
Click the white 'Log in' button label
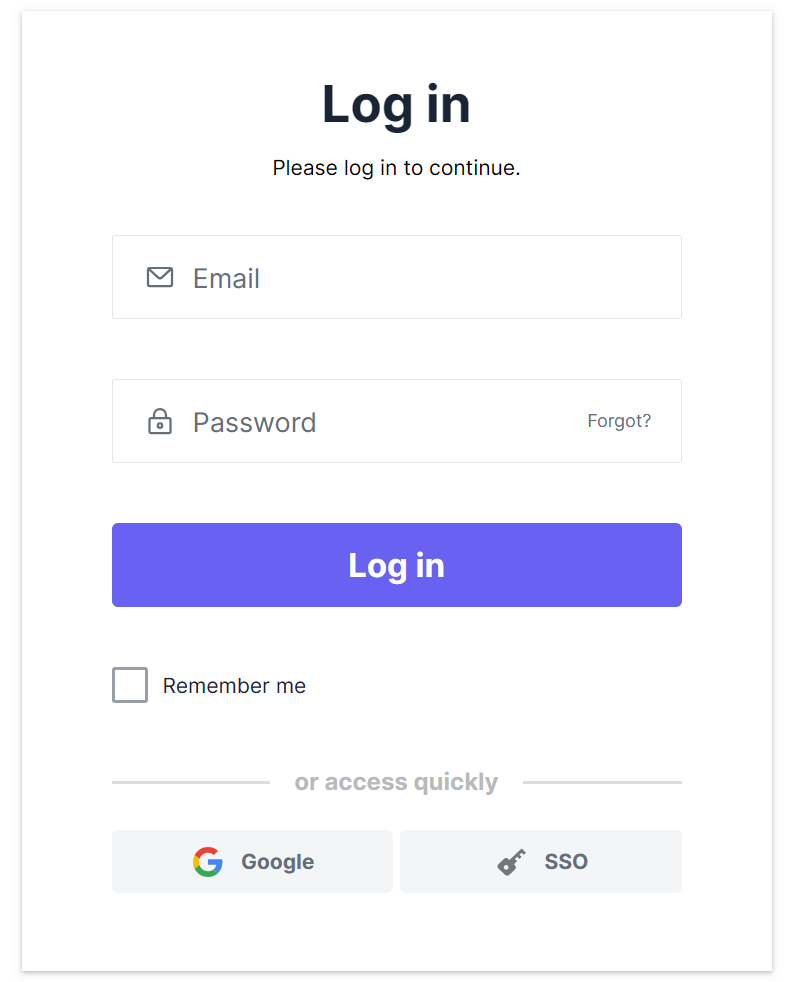click(x=396, y=565)
